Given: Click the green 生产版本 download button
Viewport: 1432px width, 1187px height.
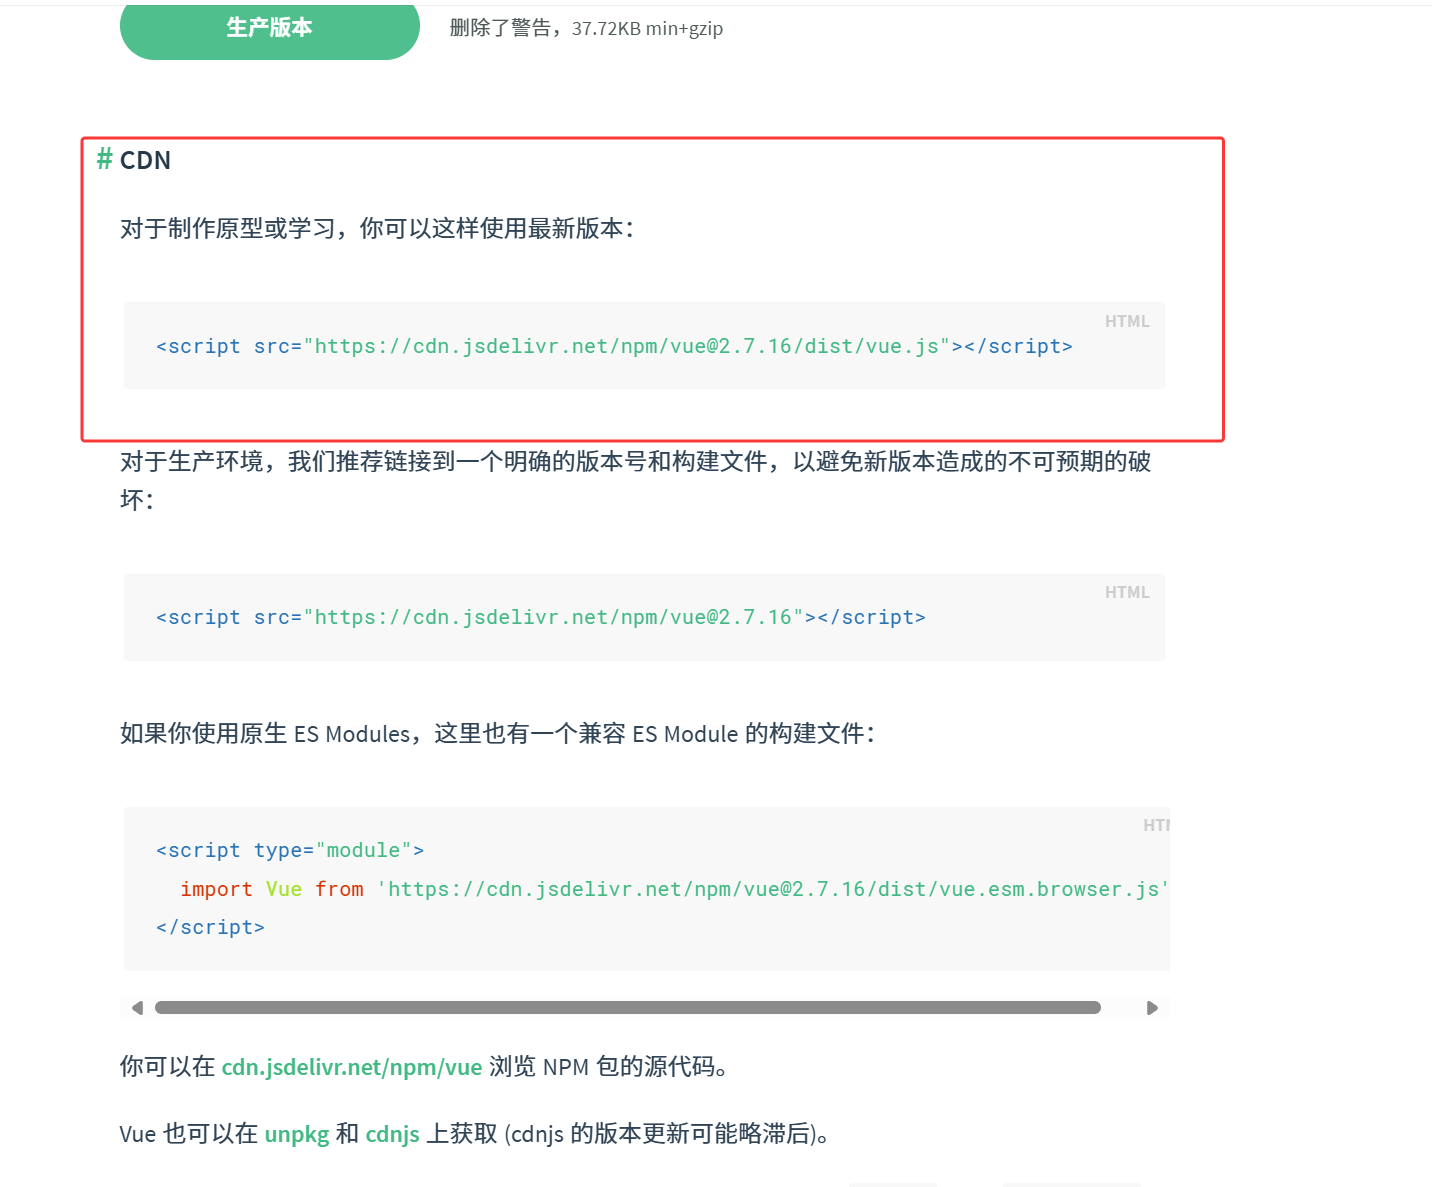Looking at the screenshot, I should [269, 30].
